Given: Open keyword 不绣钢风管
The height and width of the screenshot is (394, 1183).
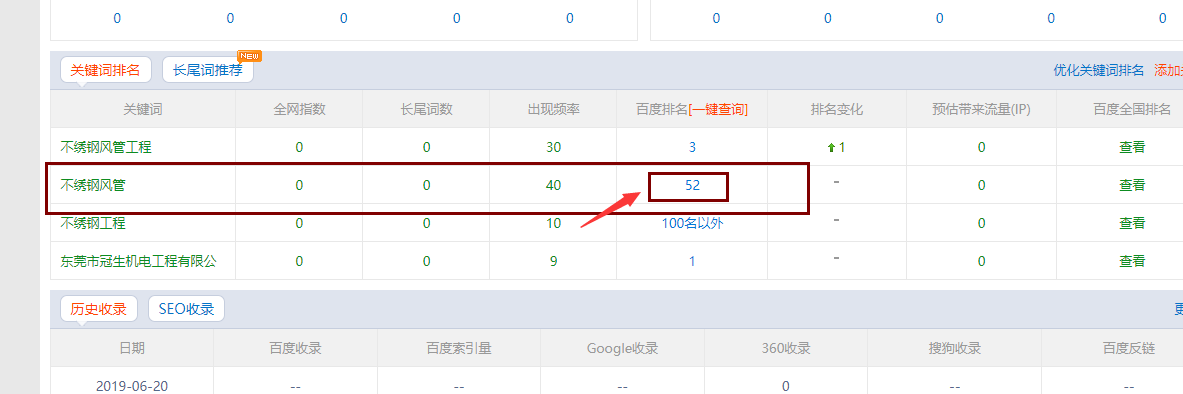Looking at the screenshot, I should [x=93, y=184].
